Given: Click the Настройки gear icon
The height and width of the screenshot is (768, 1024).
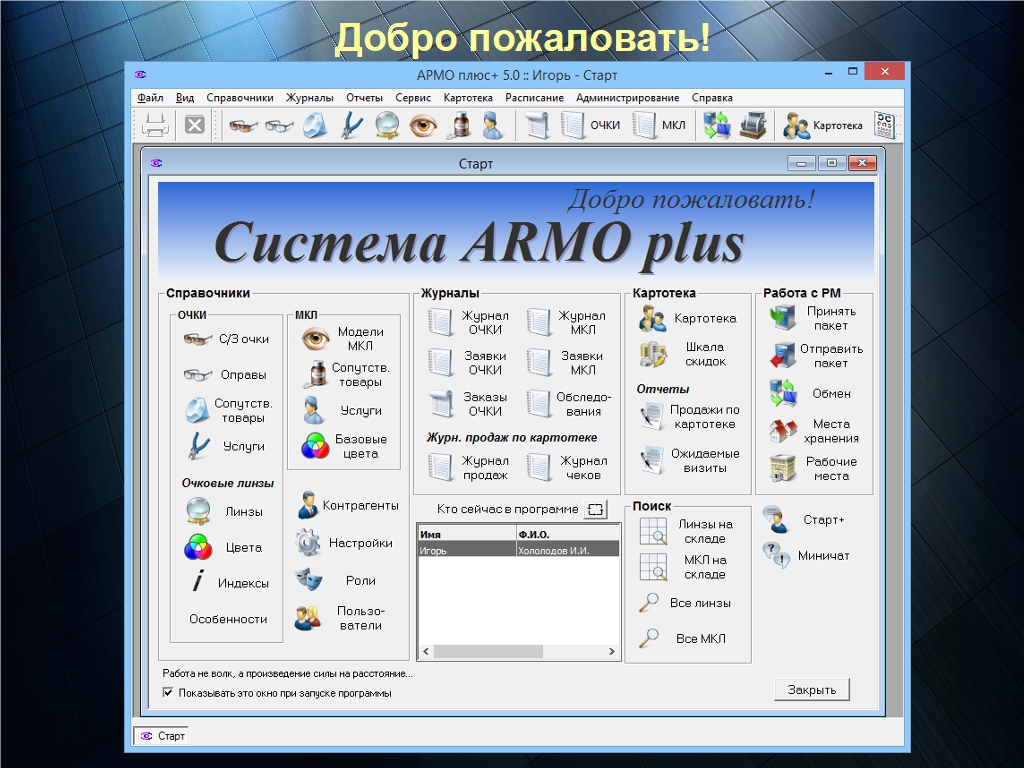Looking at the screenshot, I should 307,543.
